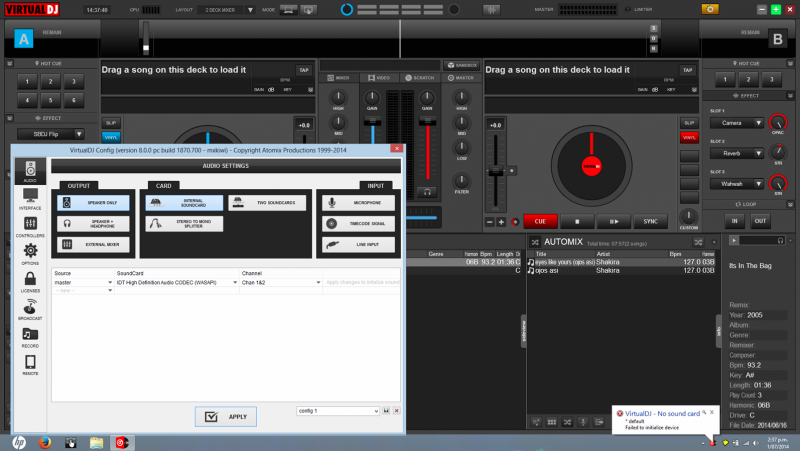Toggle Slip mode on deck A
Screen dimensions: 800x451
click(111, 122)
